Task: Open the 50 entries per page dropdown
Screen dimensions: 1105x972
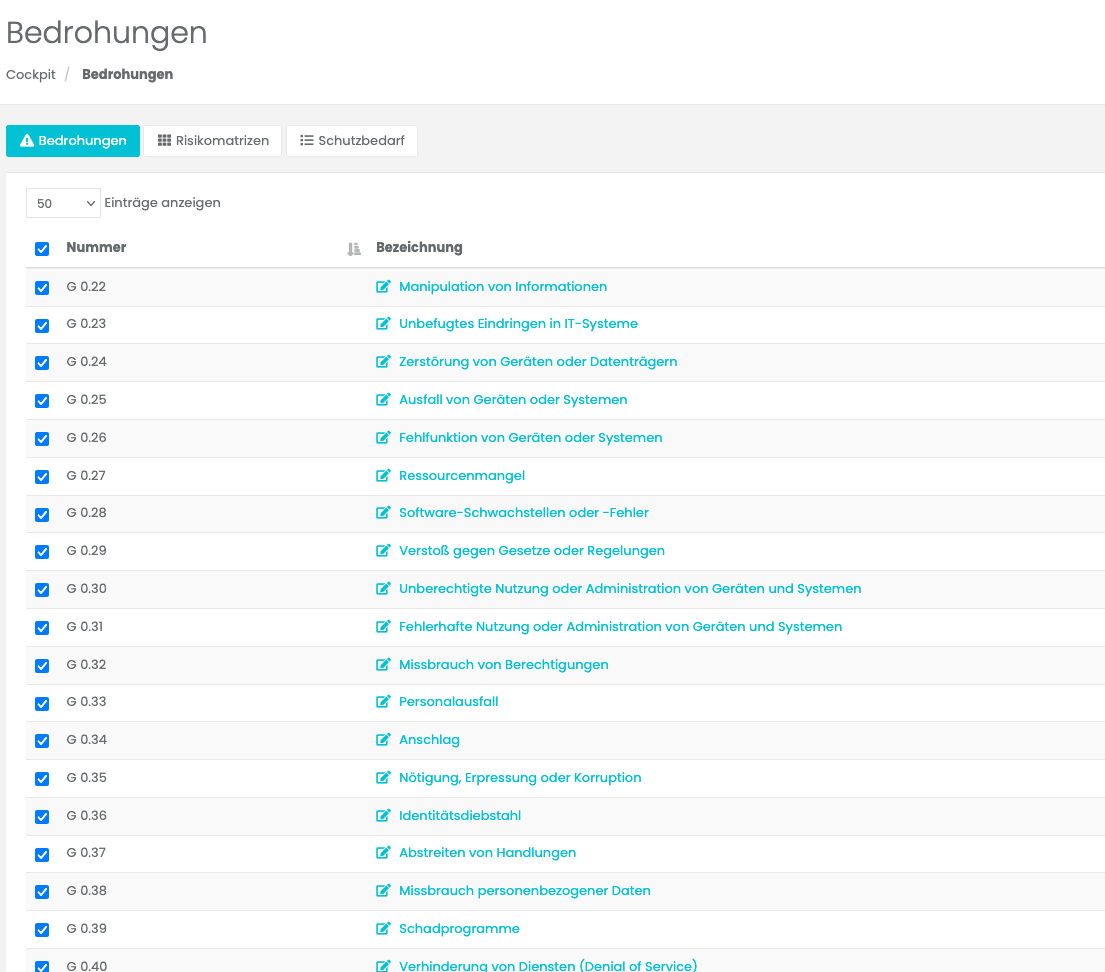Action: [63, 203]
